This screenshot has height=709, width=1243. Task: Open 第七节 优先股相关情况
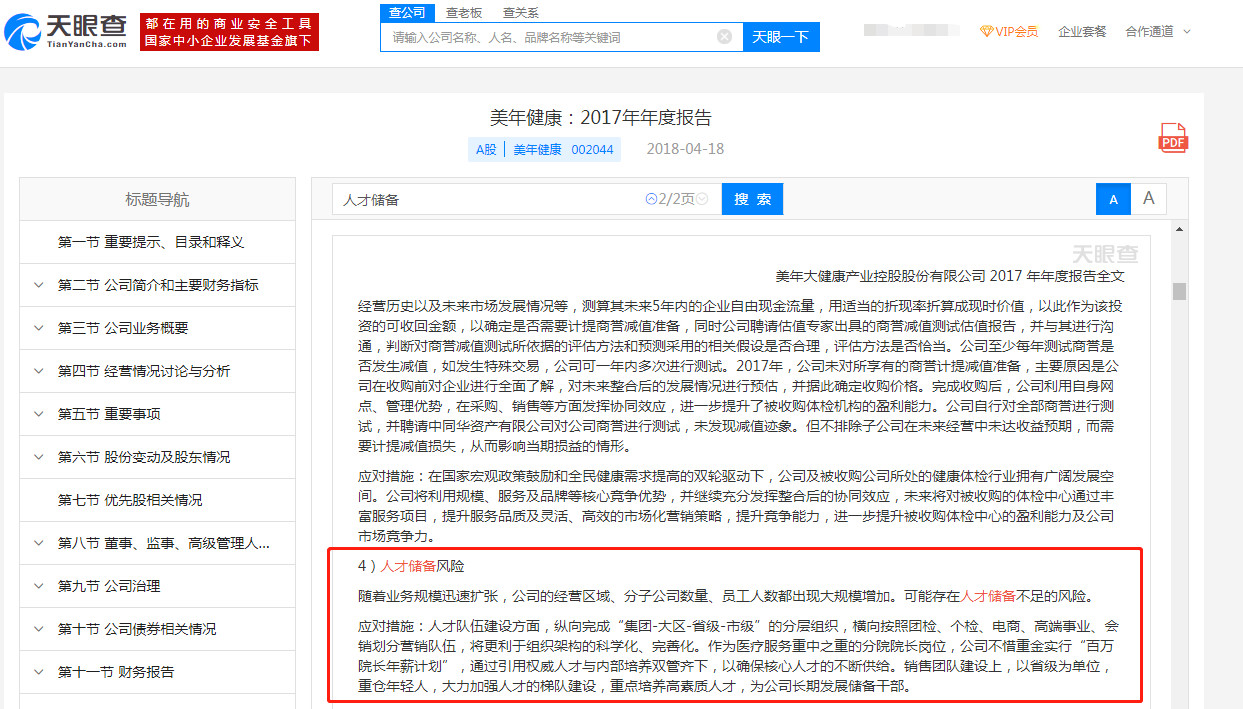coord(130,500)
